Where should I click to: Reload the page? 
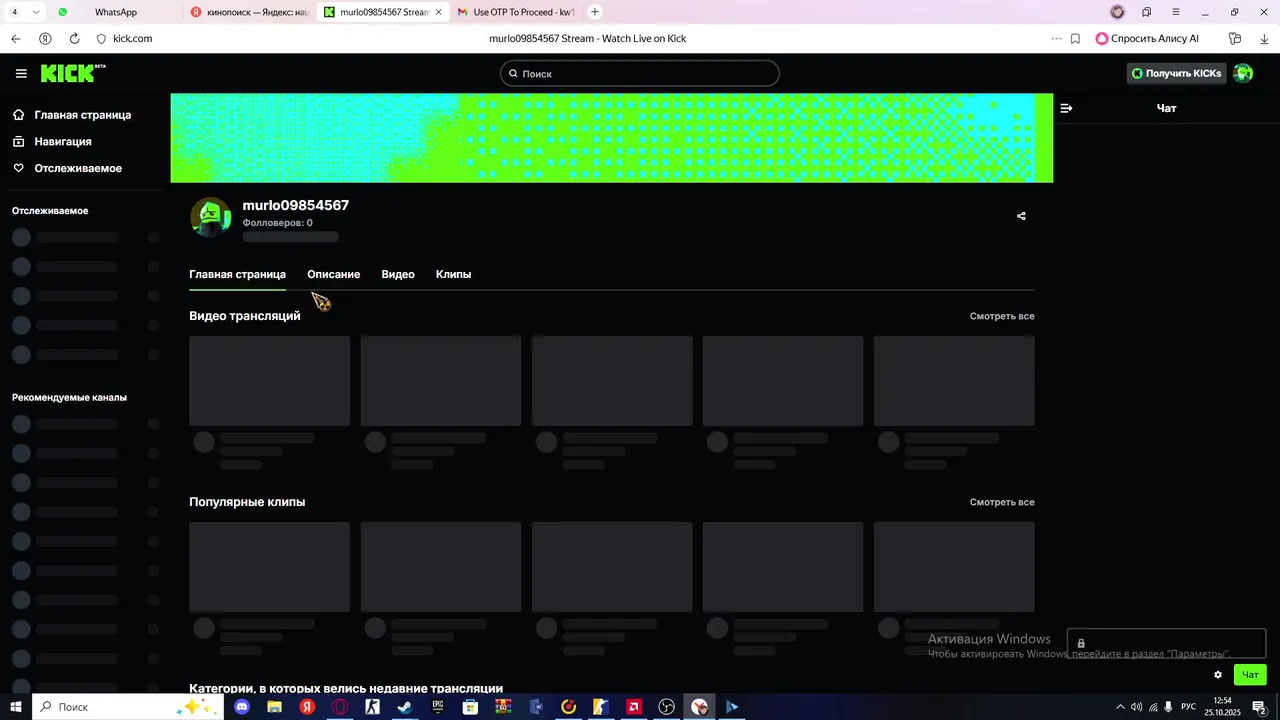(x=74, y=38)
